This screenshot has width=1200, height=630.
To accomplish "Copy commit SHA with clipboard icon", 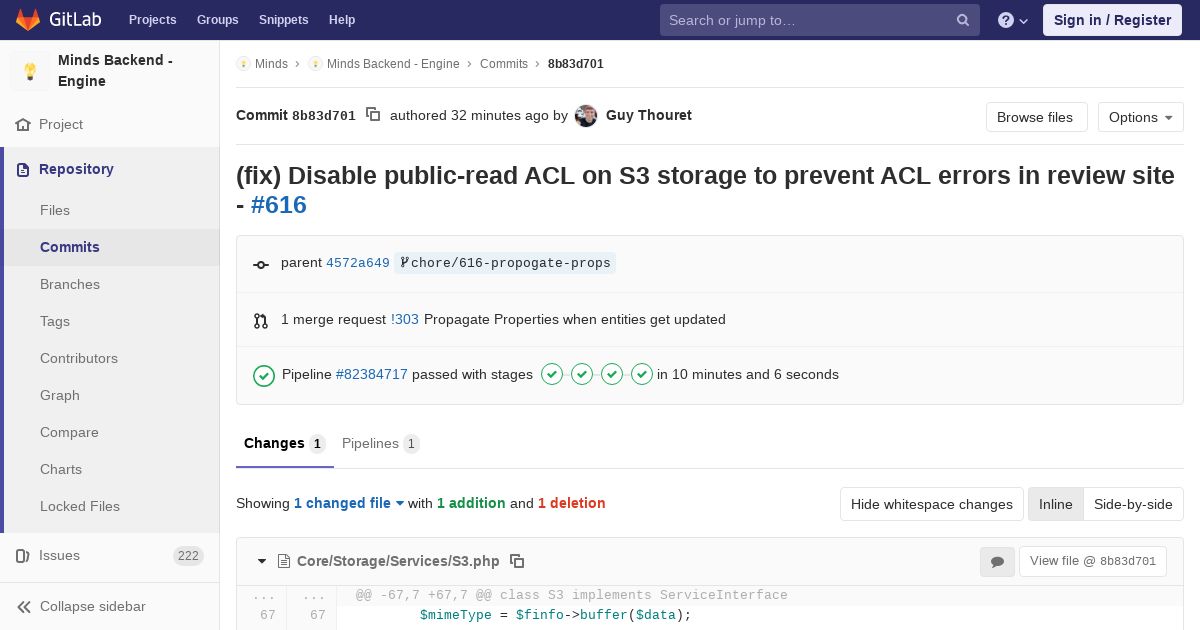I will (373, 115).
